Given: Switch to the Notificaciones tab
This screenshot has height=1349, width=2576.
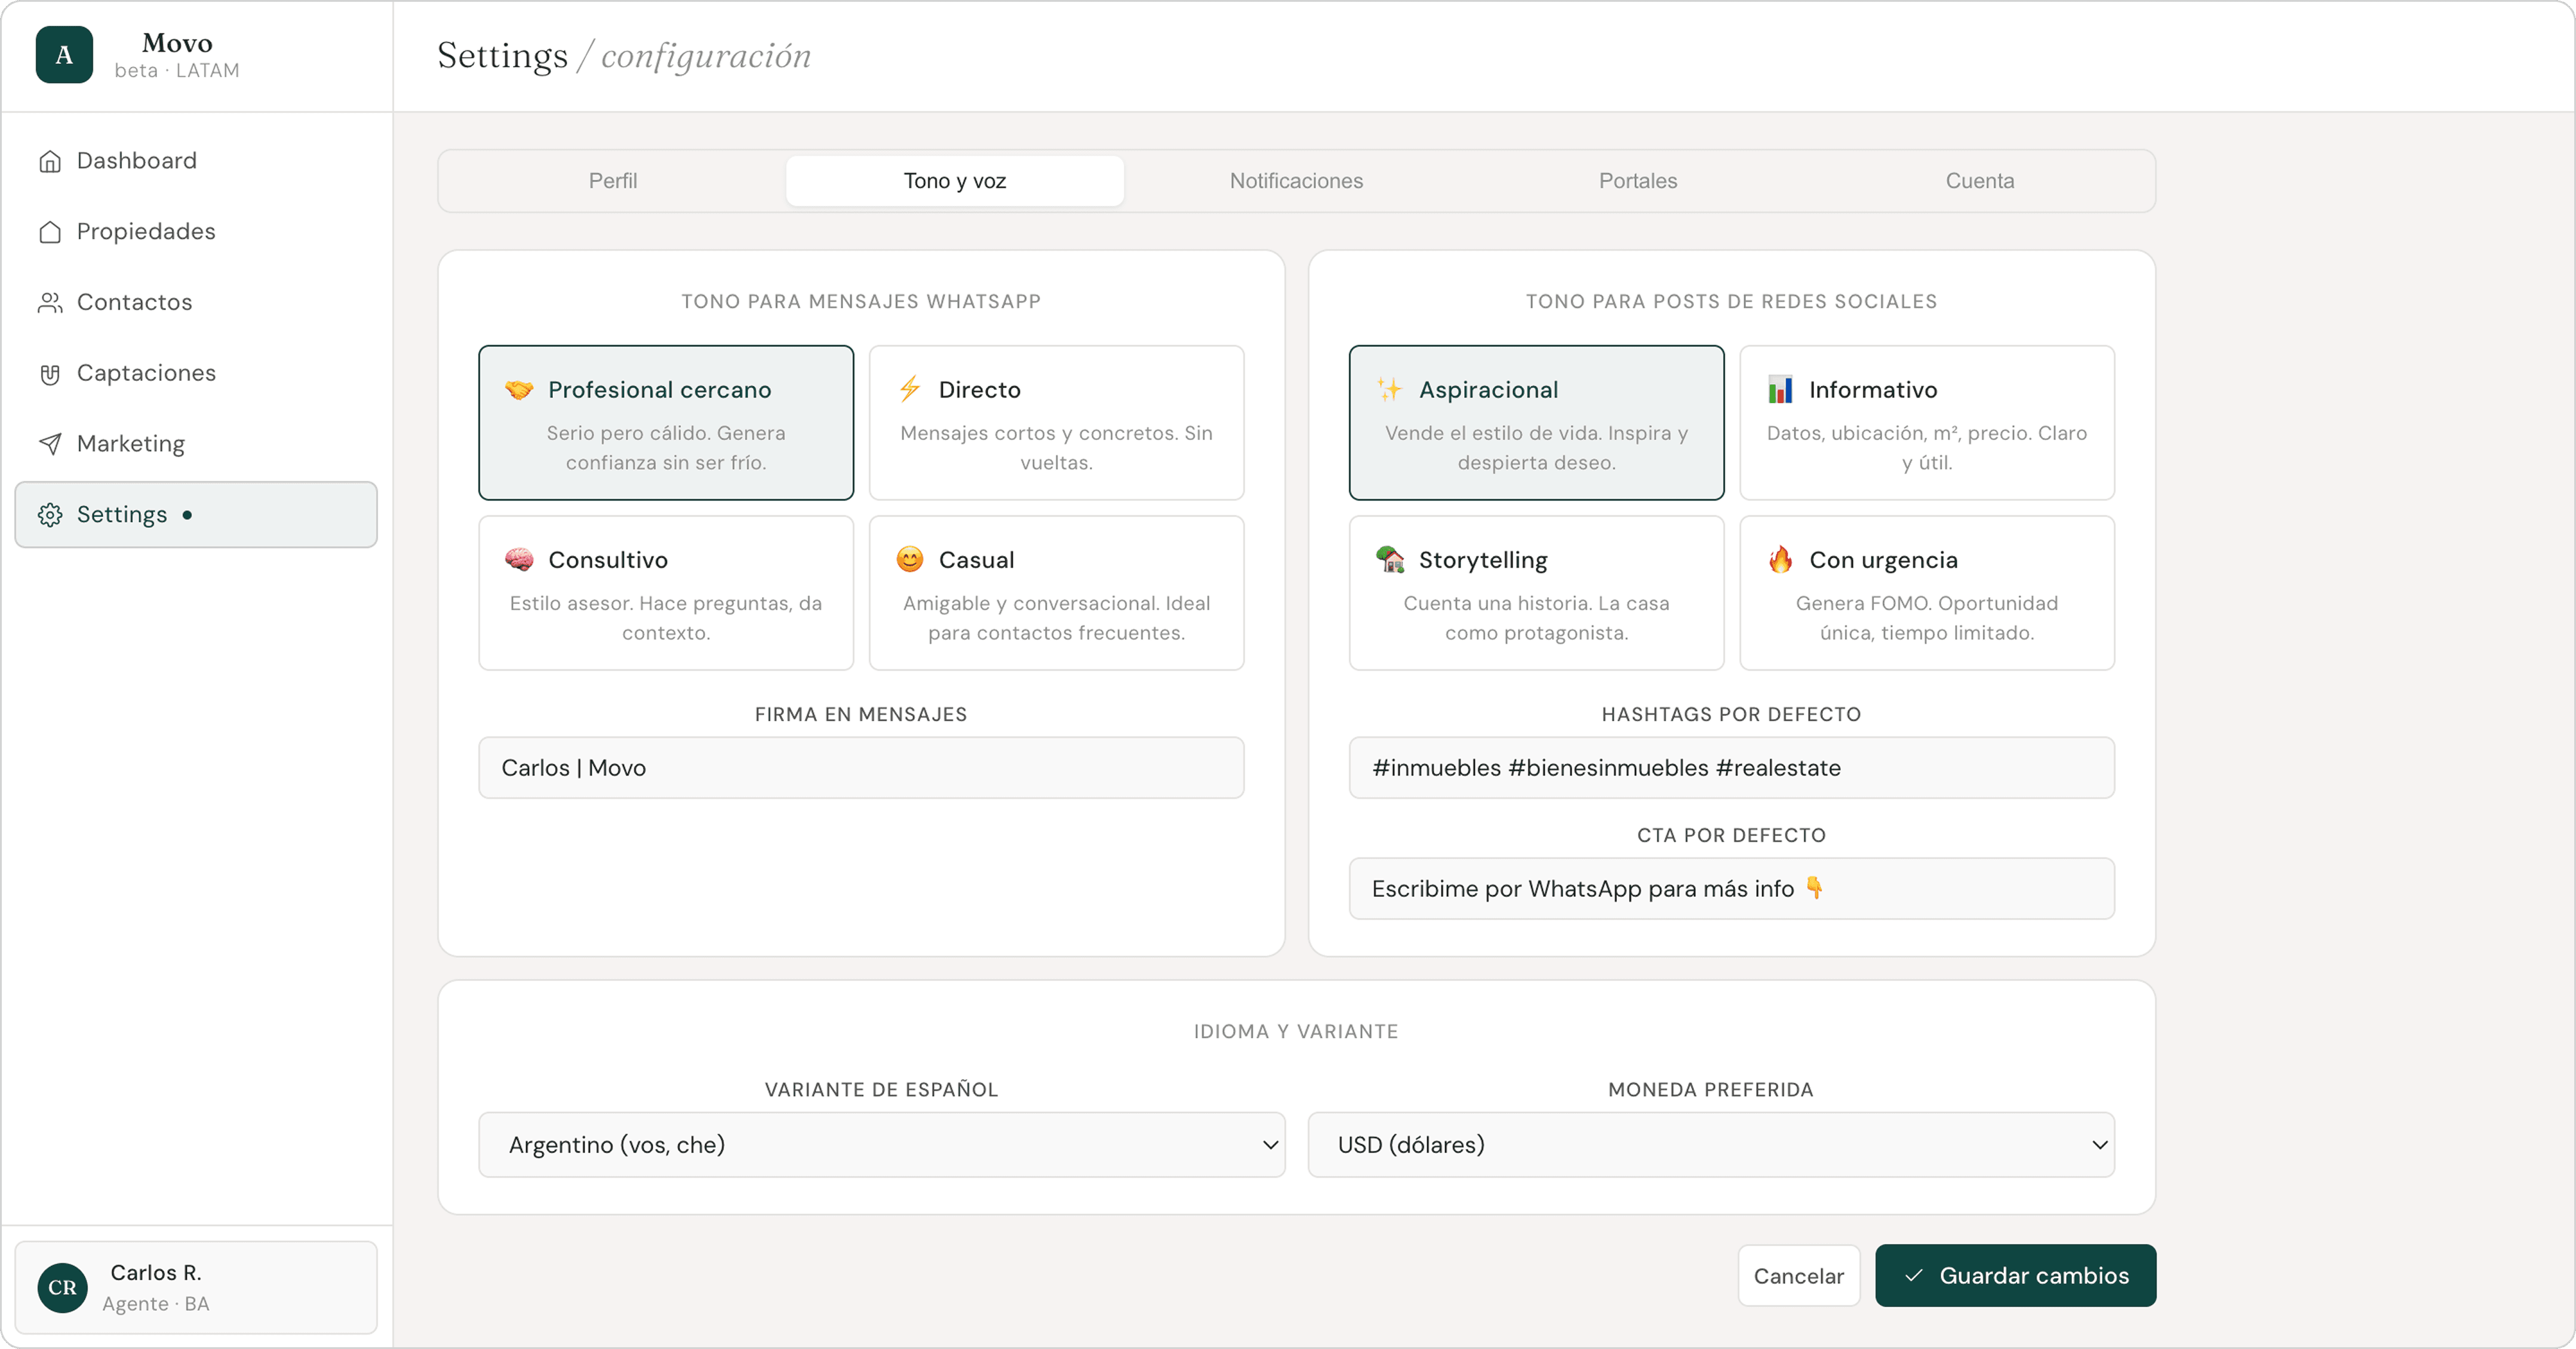Looking at the screenshot, I should pyautogui.click(x=1296, y=181).
